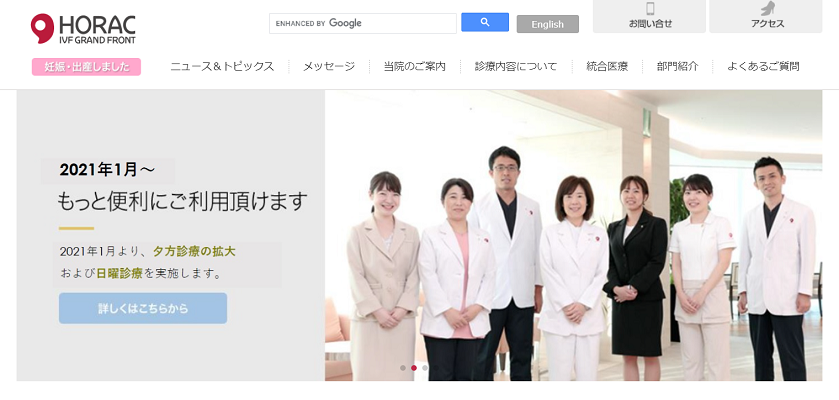Expand the 統合医療 menu
839x400 pixels.
[x=607, y=67]
